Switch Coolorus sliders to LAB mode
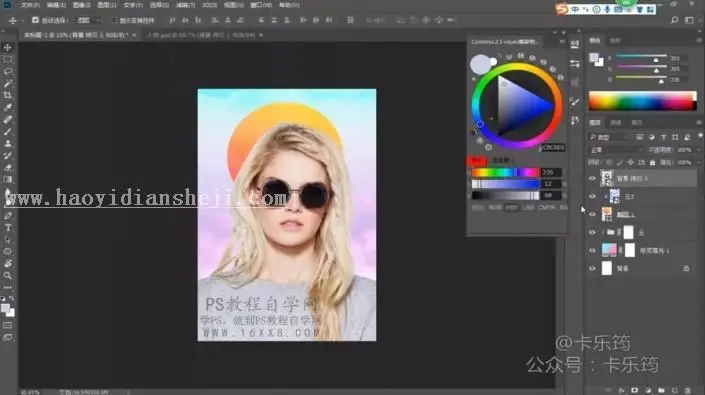The height and width of the screenshot is (395, 705). point(528,207)
